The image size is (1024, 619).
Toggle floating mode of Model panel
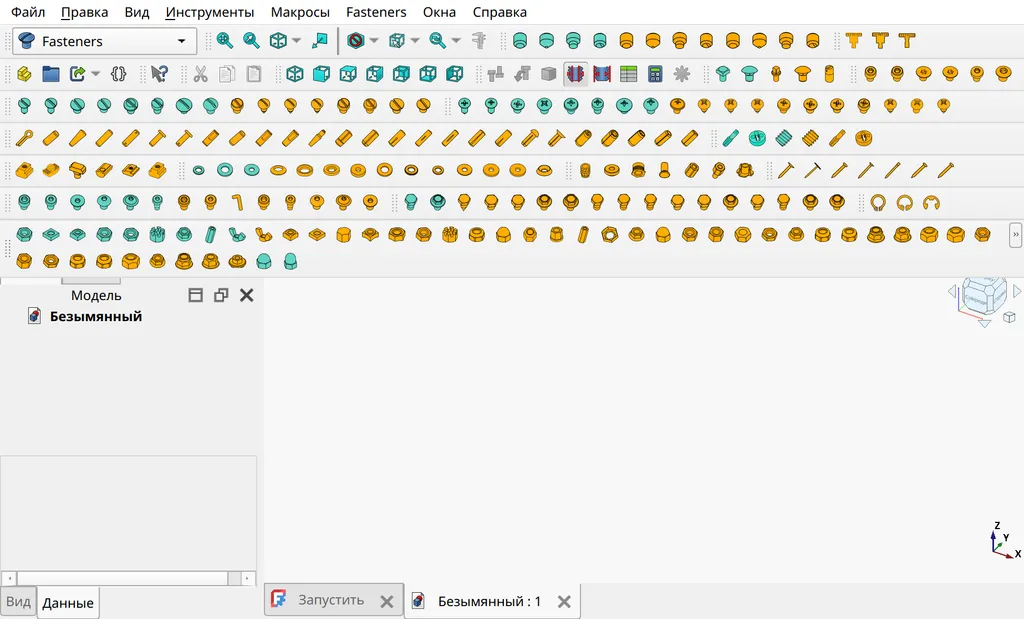[221, 295]
